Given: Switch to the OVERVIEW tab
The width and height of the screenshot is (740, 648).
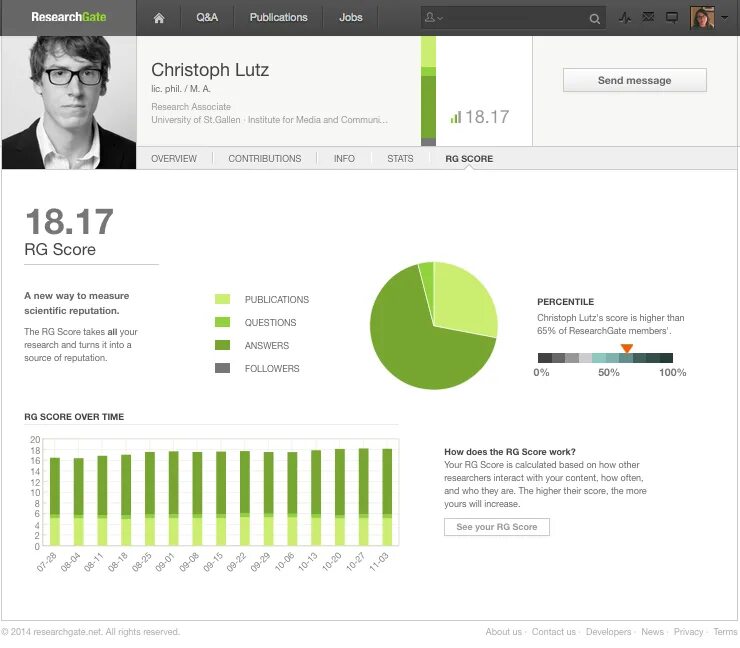Looking at the screenshot, I should [174, 159].
